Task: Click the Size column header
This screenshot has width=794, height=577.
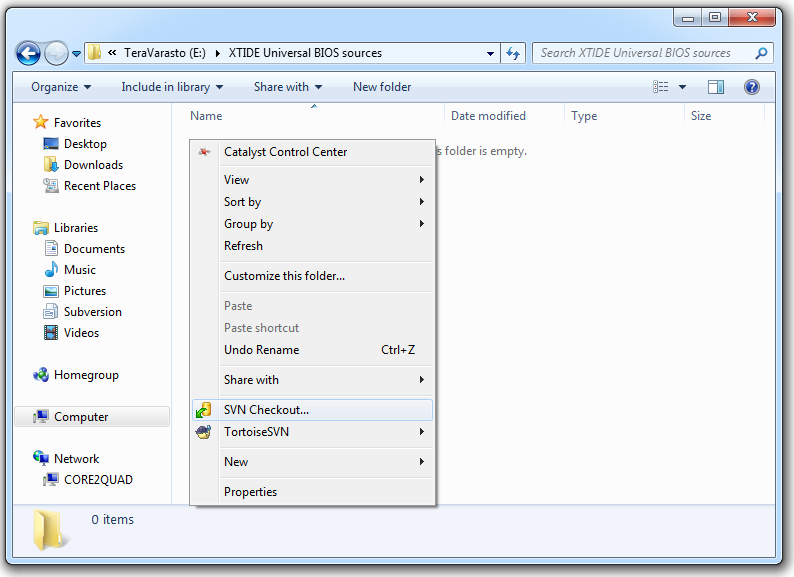Action: [701, 116]
